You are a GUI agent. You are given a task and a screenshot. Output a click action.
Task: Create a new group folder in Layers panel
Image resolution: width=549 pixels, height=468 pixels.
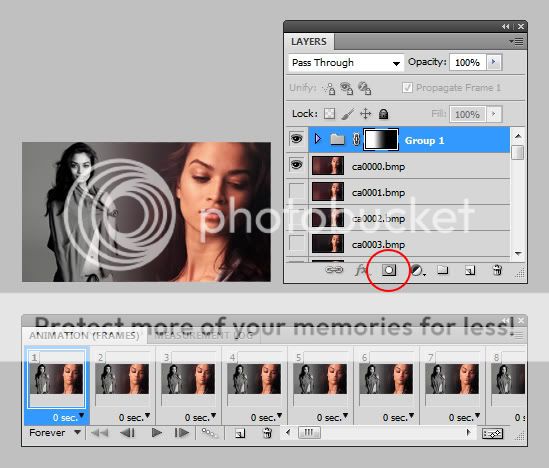click(x=443, y=270)
